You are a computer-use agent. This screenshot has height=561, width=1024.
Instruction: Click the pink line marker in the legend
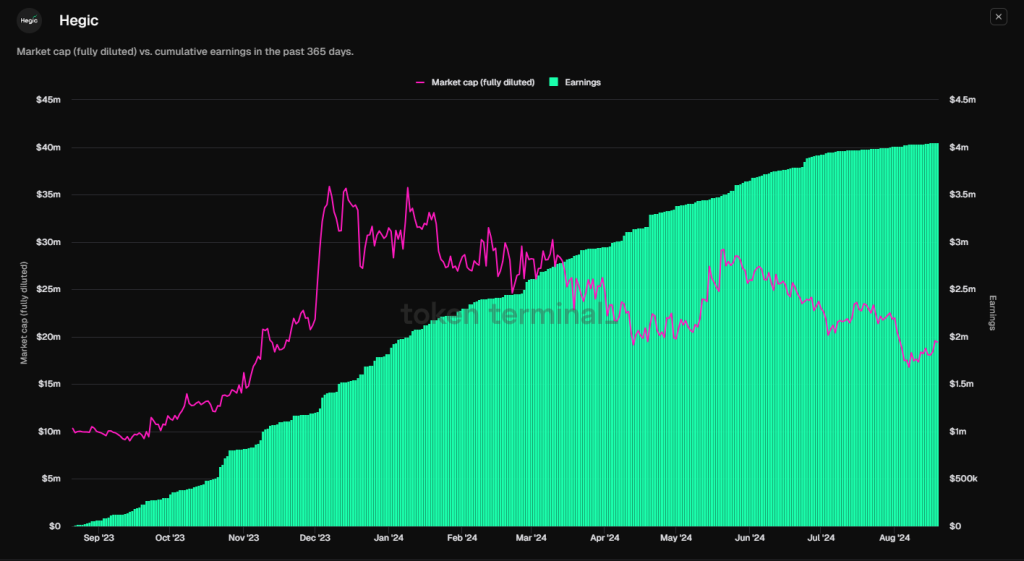421,82
